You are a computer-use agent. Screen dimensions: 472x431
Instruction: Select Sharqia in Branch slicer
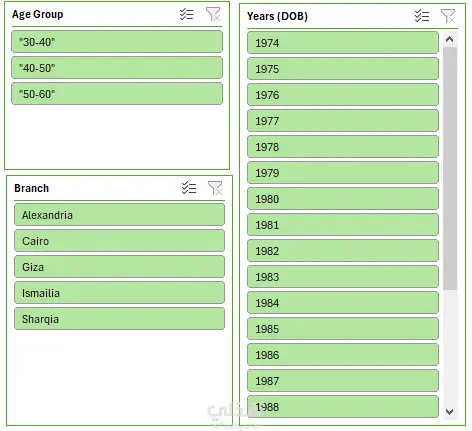tap(119, 319)
